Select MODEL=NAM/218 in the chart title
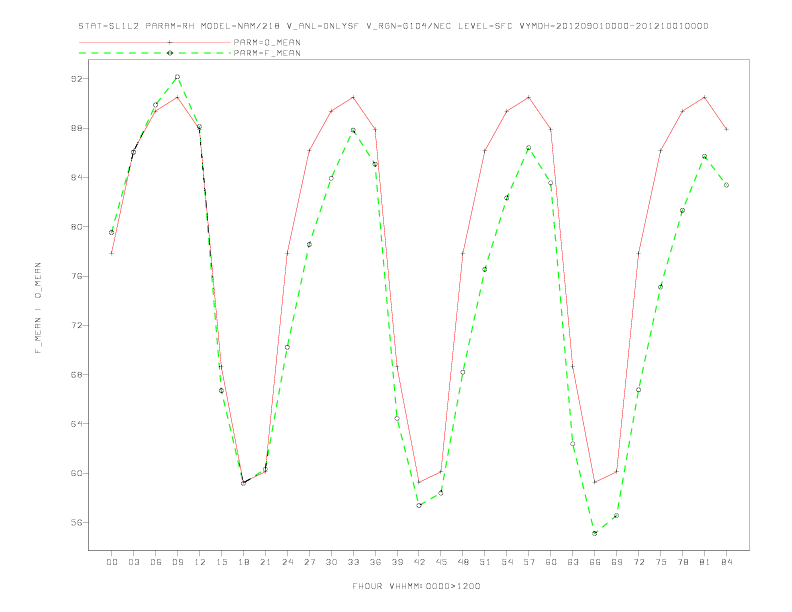Viewport: 792px width, 612px height. click(240, 26)
